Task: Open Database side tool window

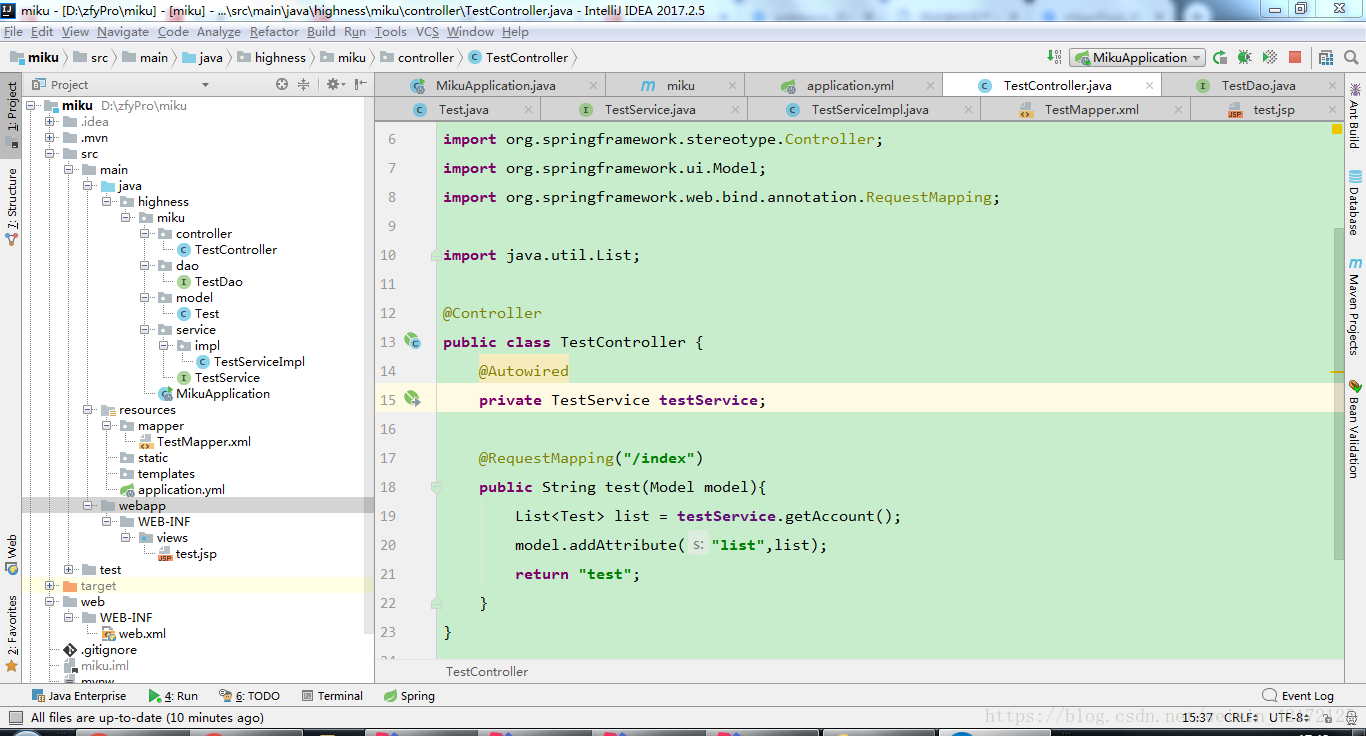Action: click(x=1355, y=203)
